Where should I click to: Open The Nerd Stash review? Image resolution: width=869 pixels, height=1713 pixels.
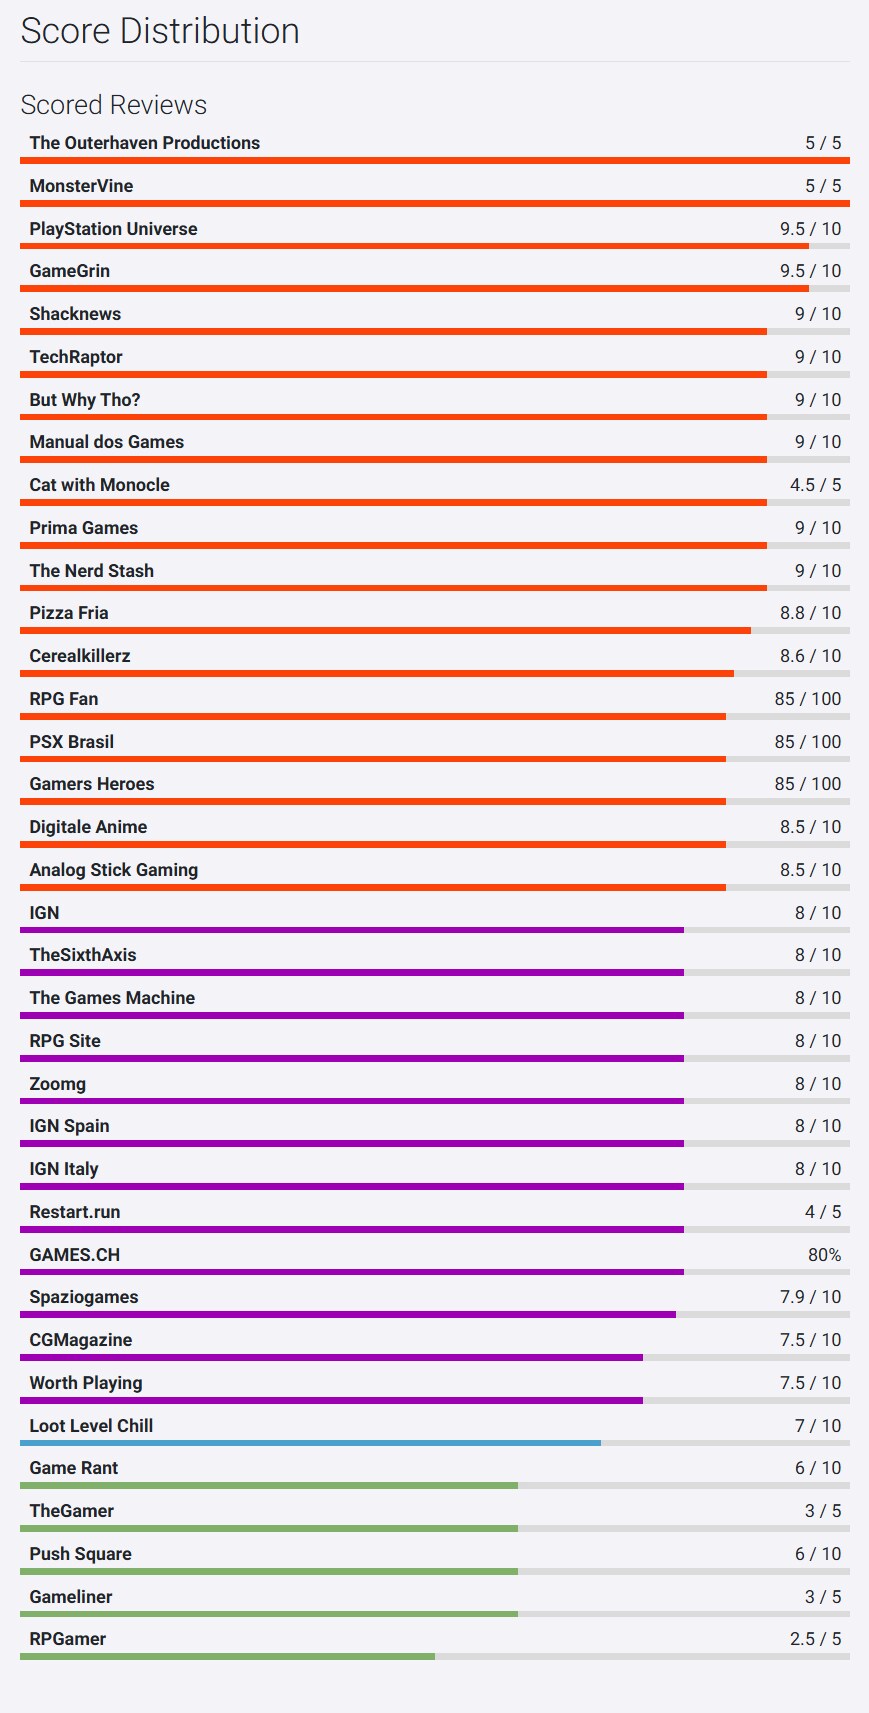tap(91, 571)
